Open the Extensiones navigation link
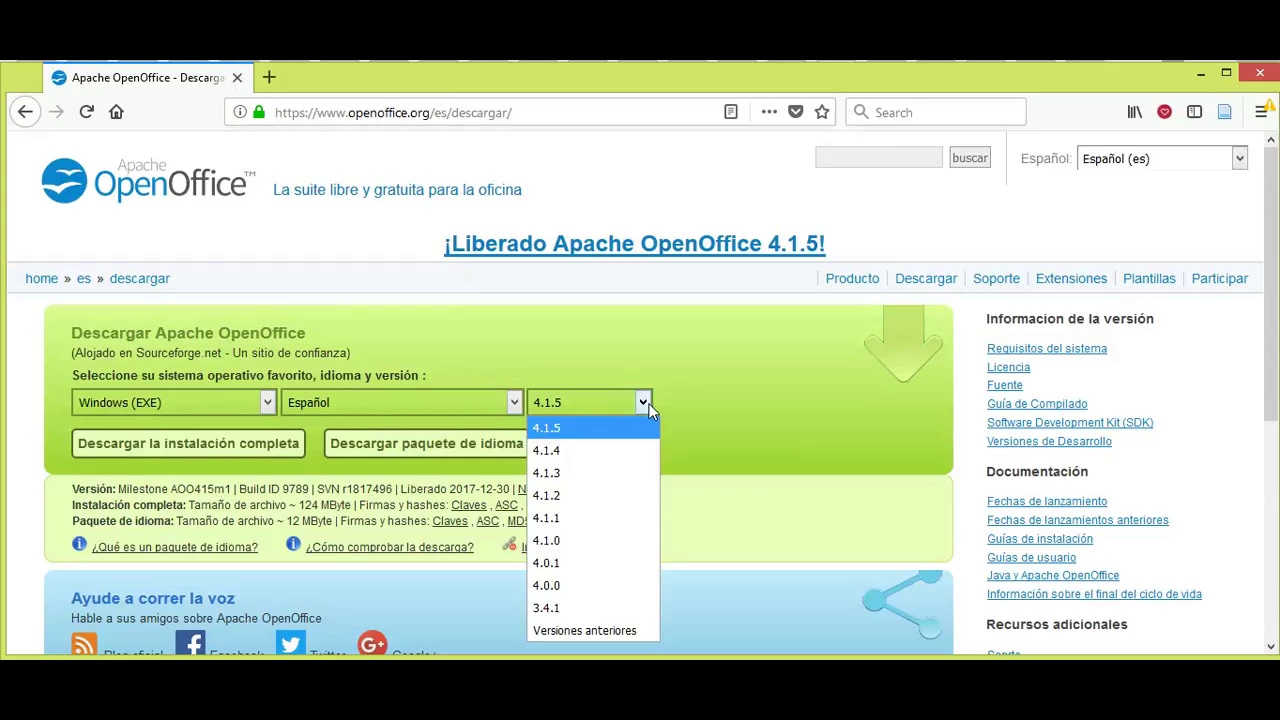1280x720 pixels. point(1071,278)
